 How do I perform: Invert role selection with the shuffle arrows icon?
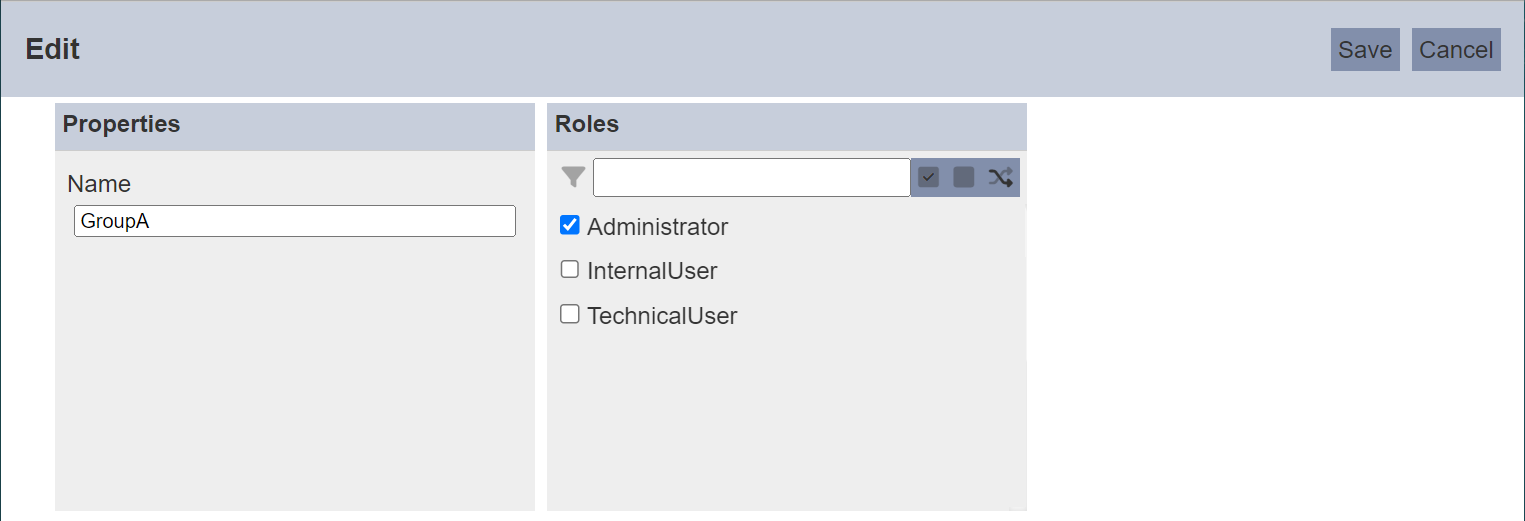coord(1001,178)
